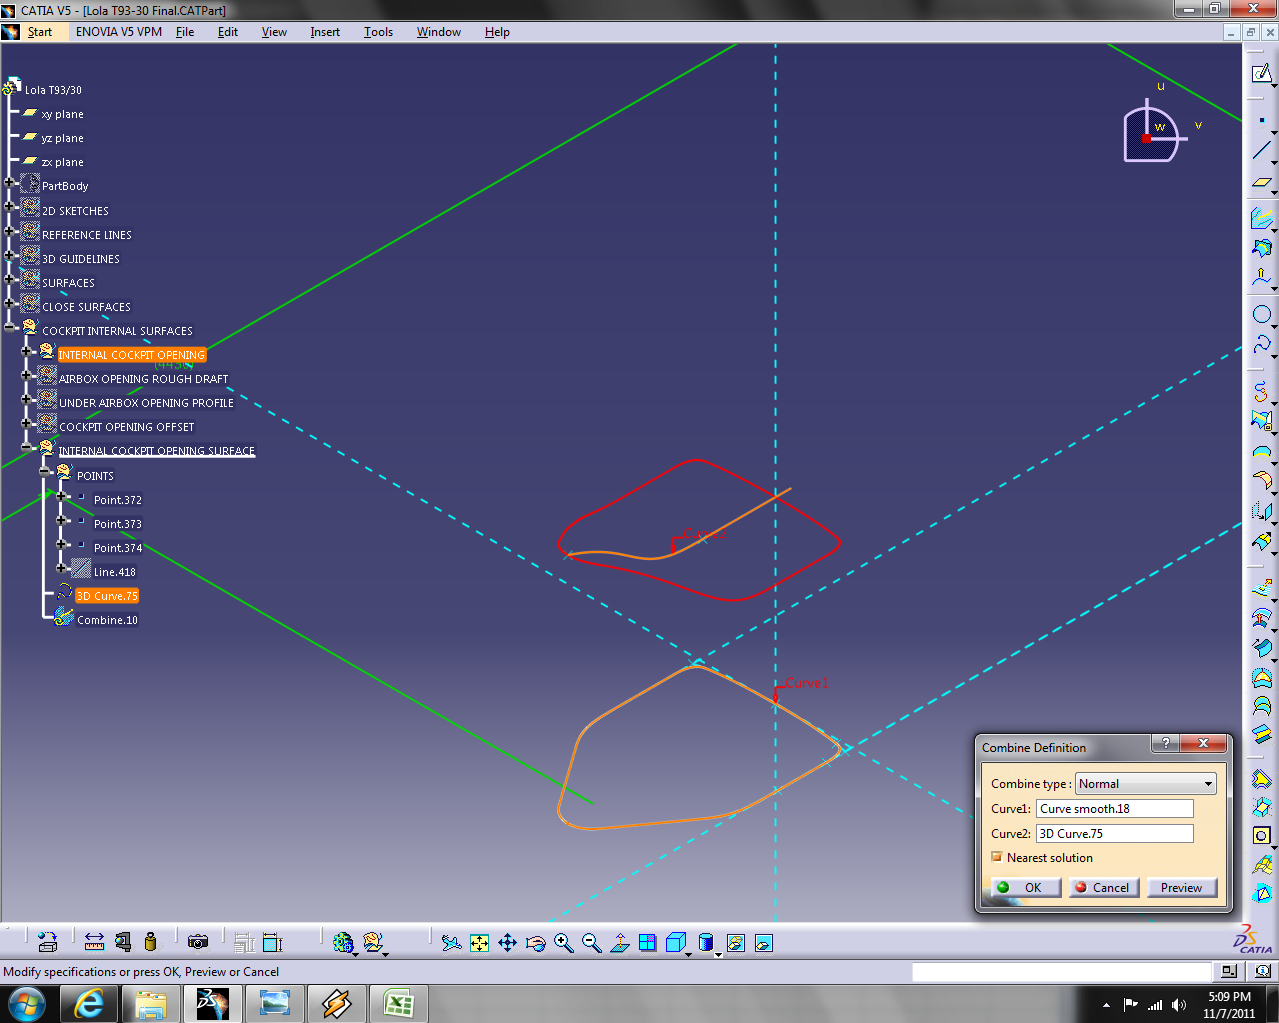This screenshot has height=1023, width=1279.
Task: Click the Measure Item icon
Action: tap(123, 942)
